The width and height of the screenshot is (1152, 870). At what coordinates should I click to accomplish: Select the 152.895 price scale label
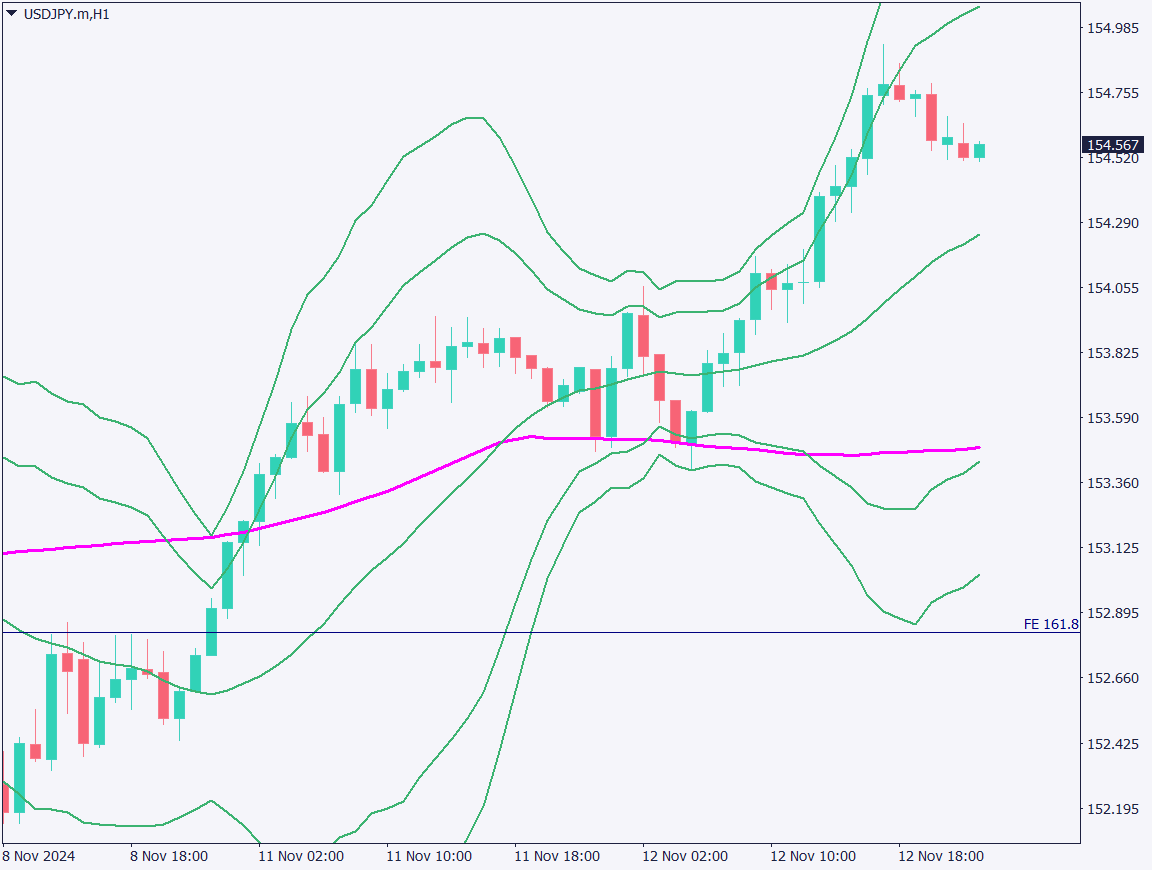(x=1113, y=613)
